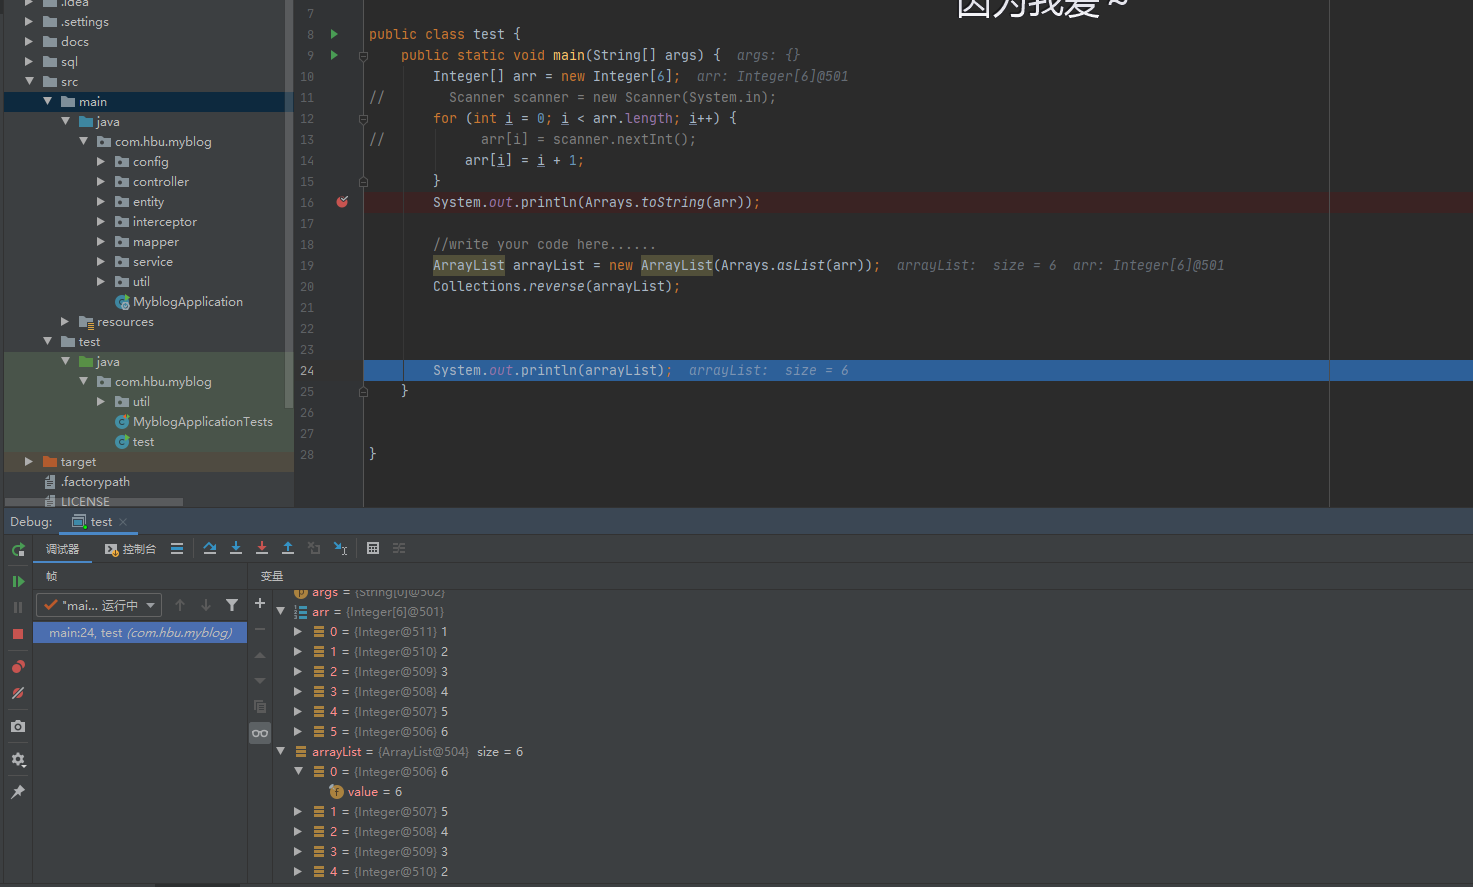
Task: Click the frames filter funnel icon
Action: click(x=232, y=605)
